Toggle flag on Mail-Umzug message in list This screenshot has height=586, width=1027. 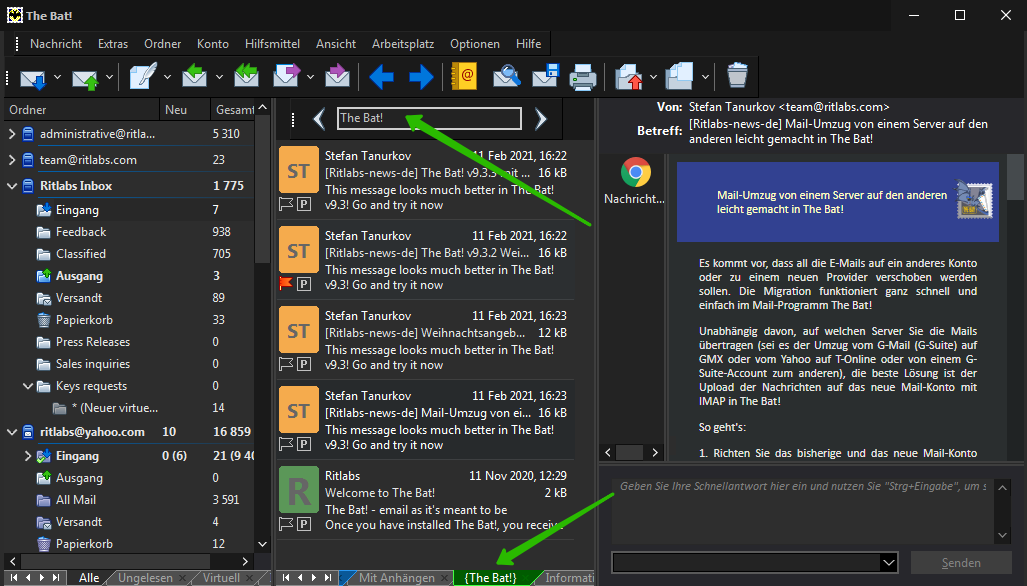click(x=286, y=443)
